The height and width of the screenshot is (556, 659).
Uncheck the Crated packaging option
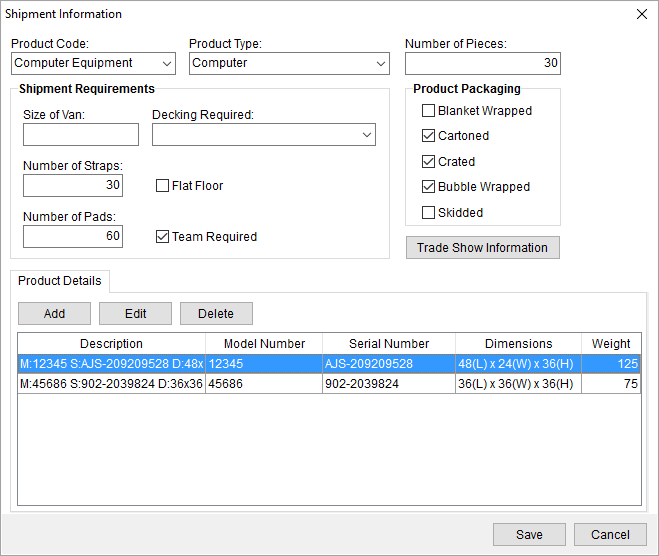[429, 162]
